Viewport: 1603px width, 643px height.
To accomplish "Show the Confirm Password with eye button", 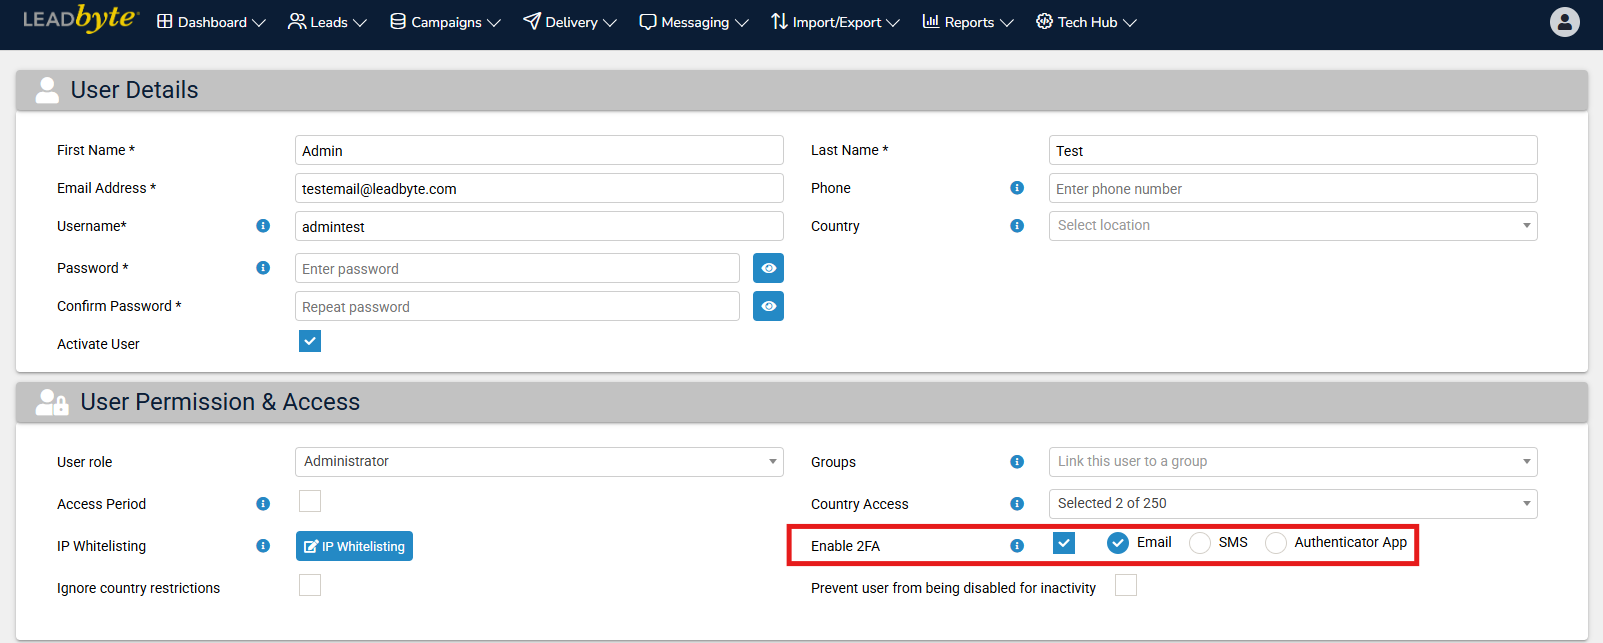I will click(768, 306).
